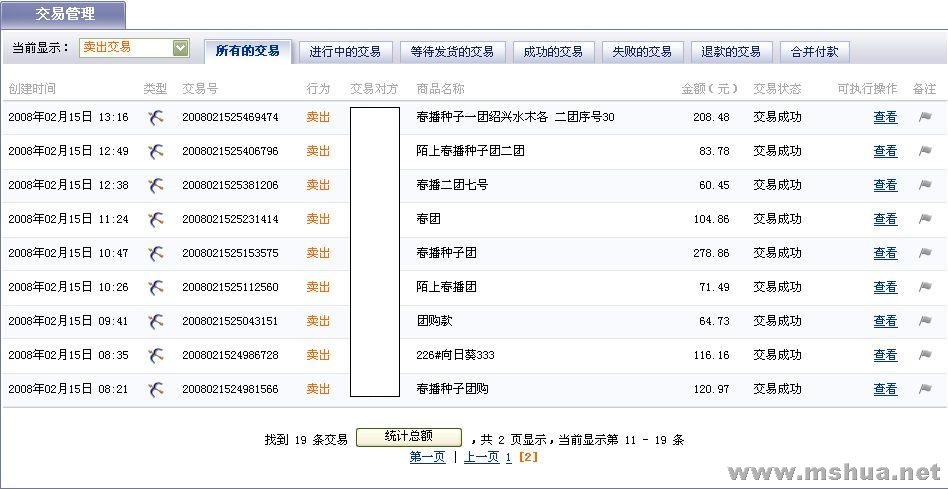Click 查看 for the 春播种子团购 transaction
Image resolution: width=948 pixels, height=489 pixels.
click(x=885, y=389)
